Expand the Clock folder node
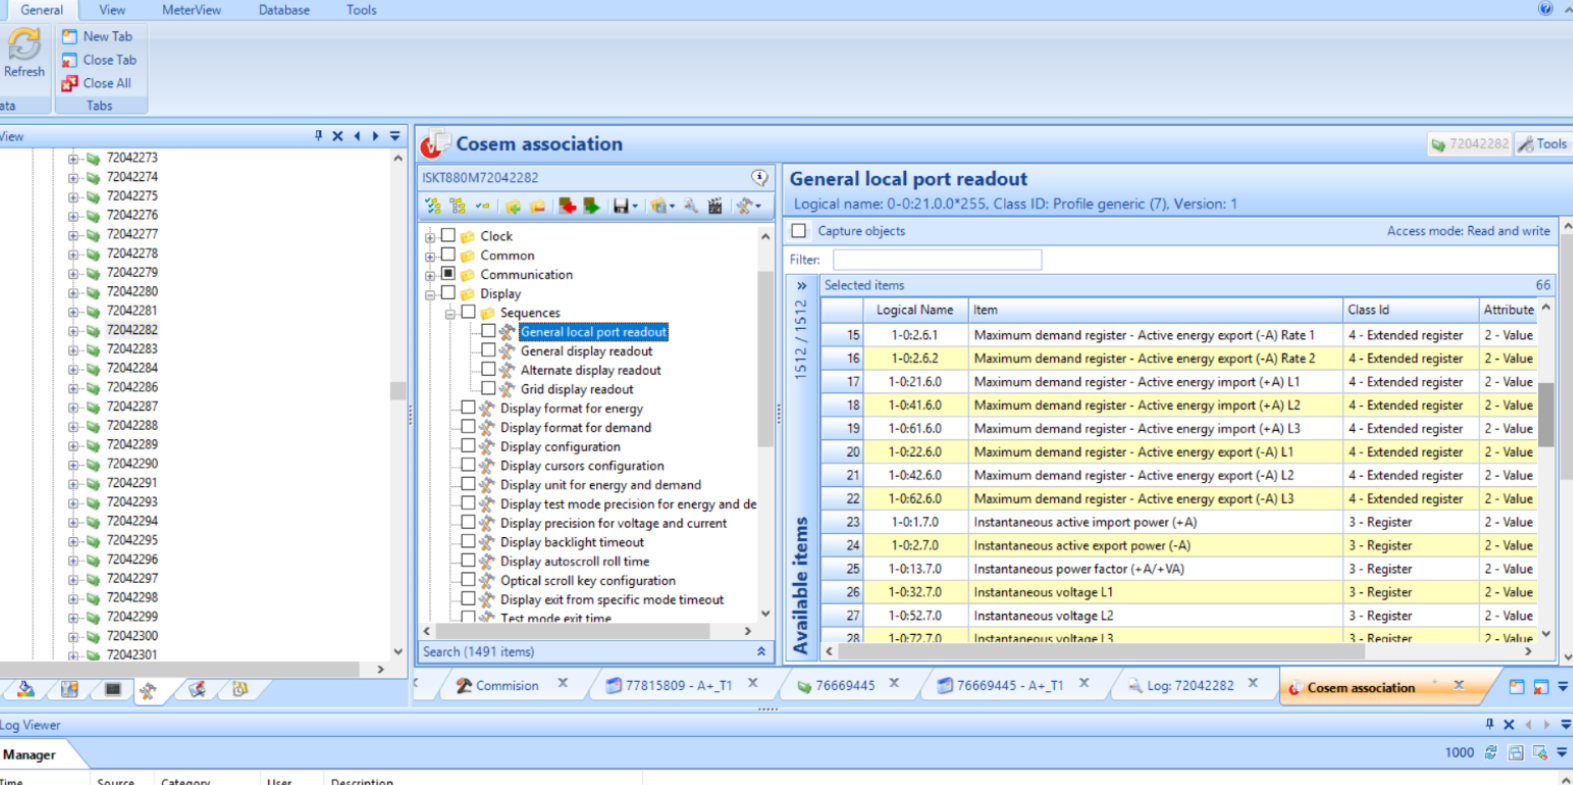The image size is (1573, 785). coord(430,237)
